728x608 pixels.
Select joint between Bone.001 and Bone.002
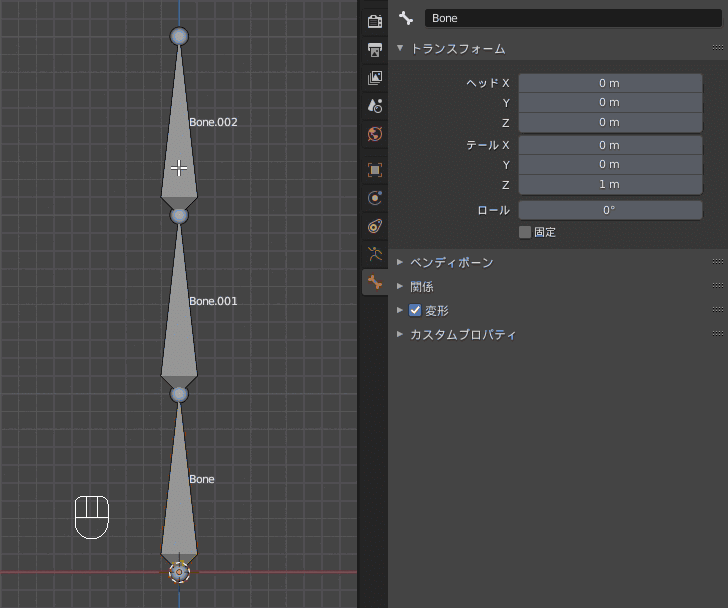(179, 215)
